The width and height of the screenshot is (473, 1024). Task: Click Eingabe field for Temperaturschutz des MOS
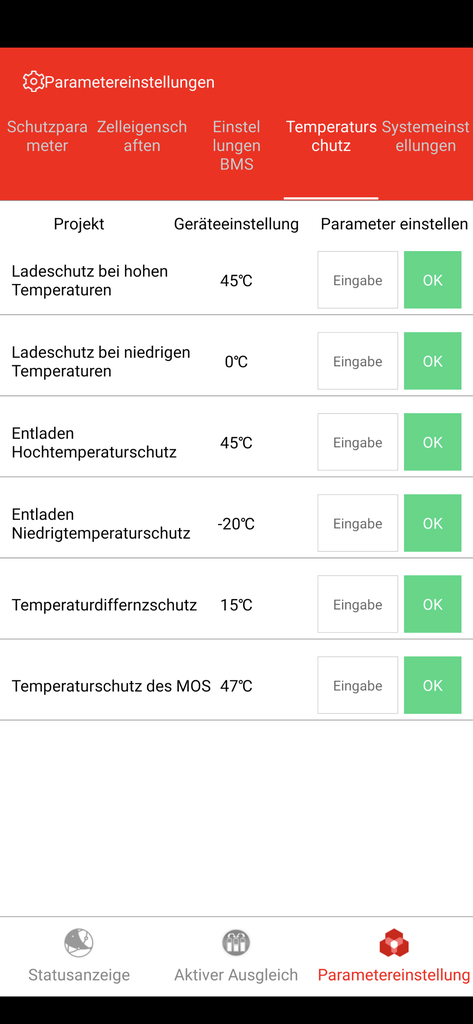[357, 685]
